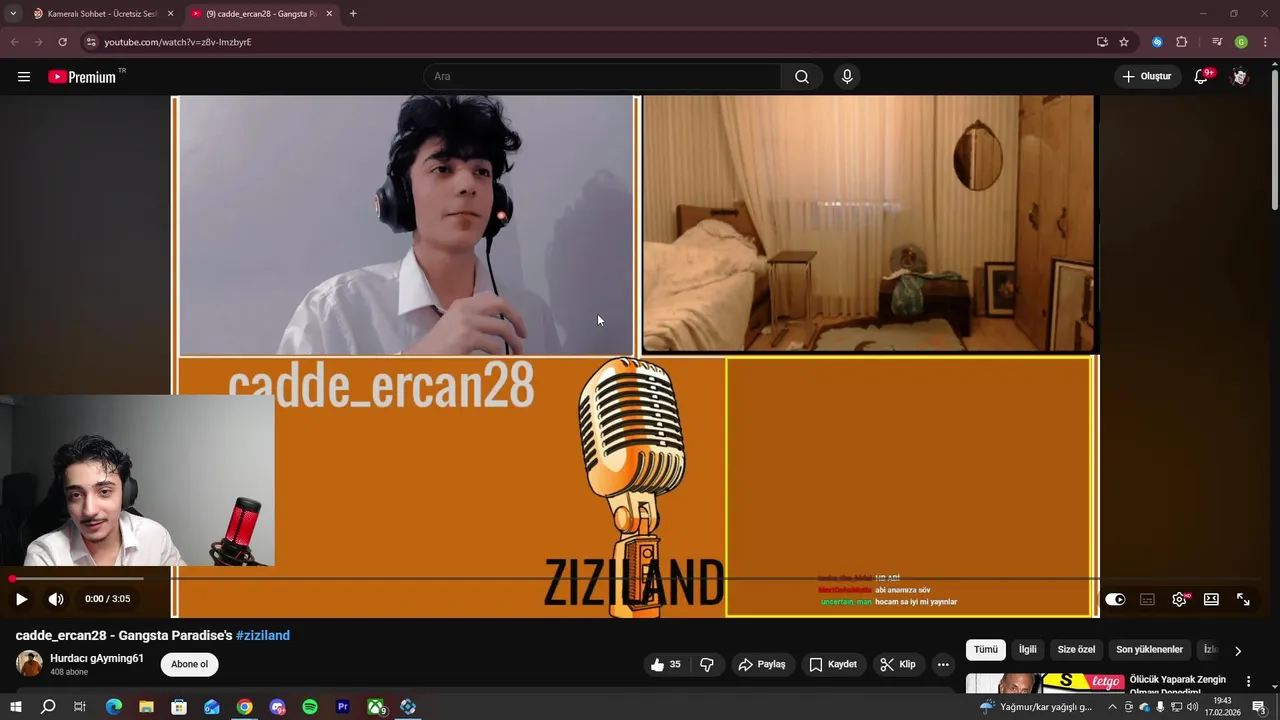Close the Kameralı Sohbet tab

point(170,14)
